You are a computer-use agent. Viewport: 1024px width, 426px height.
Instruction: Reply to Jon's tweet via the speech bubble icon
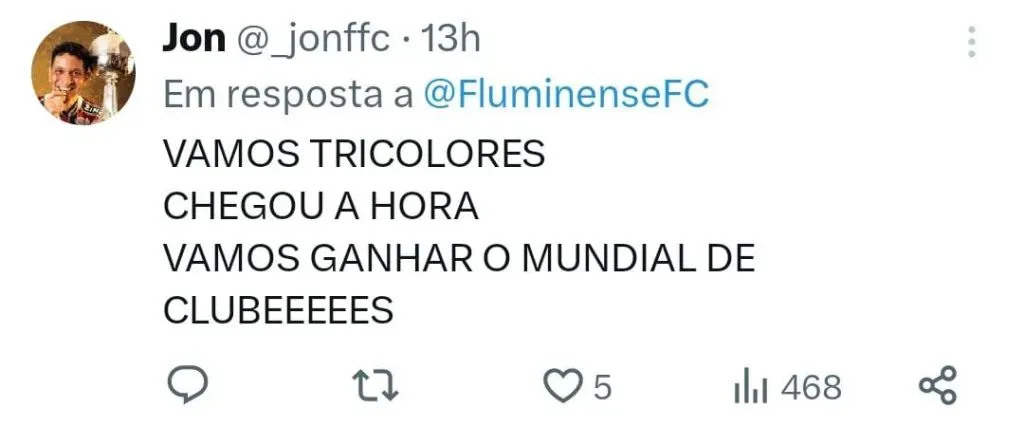pyautogui.click(x=186, y=385)
